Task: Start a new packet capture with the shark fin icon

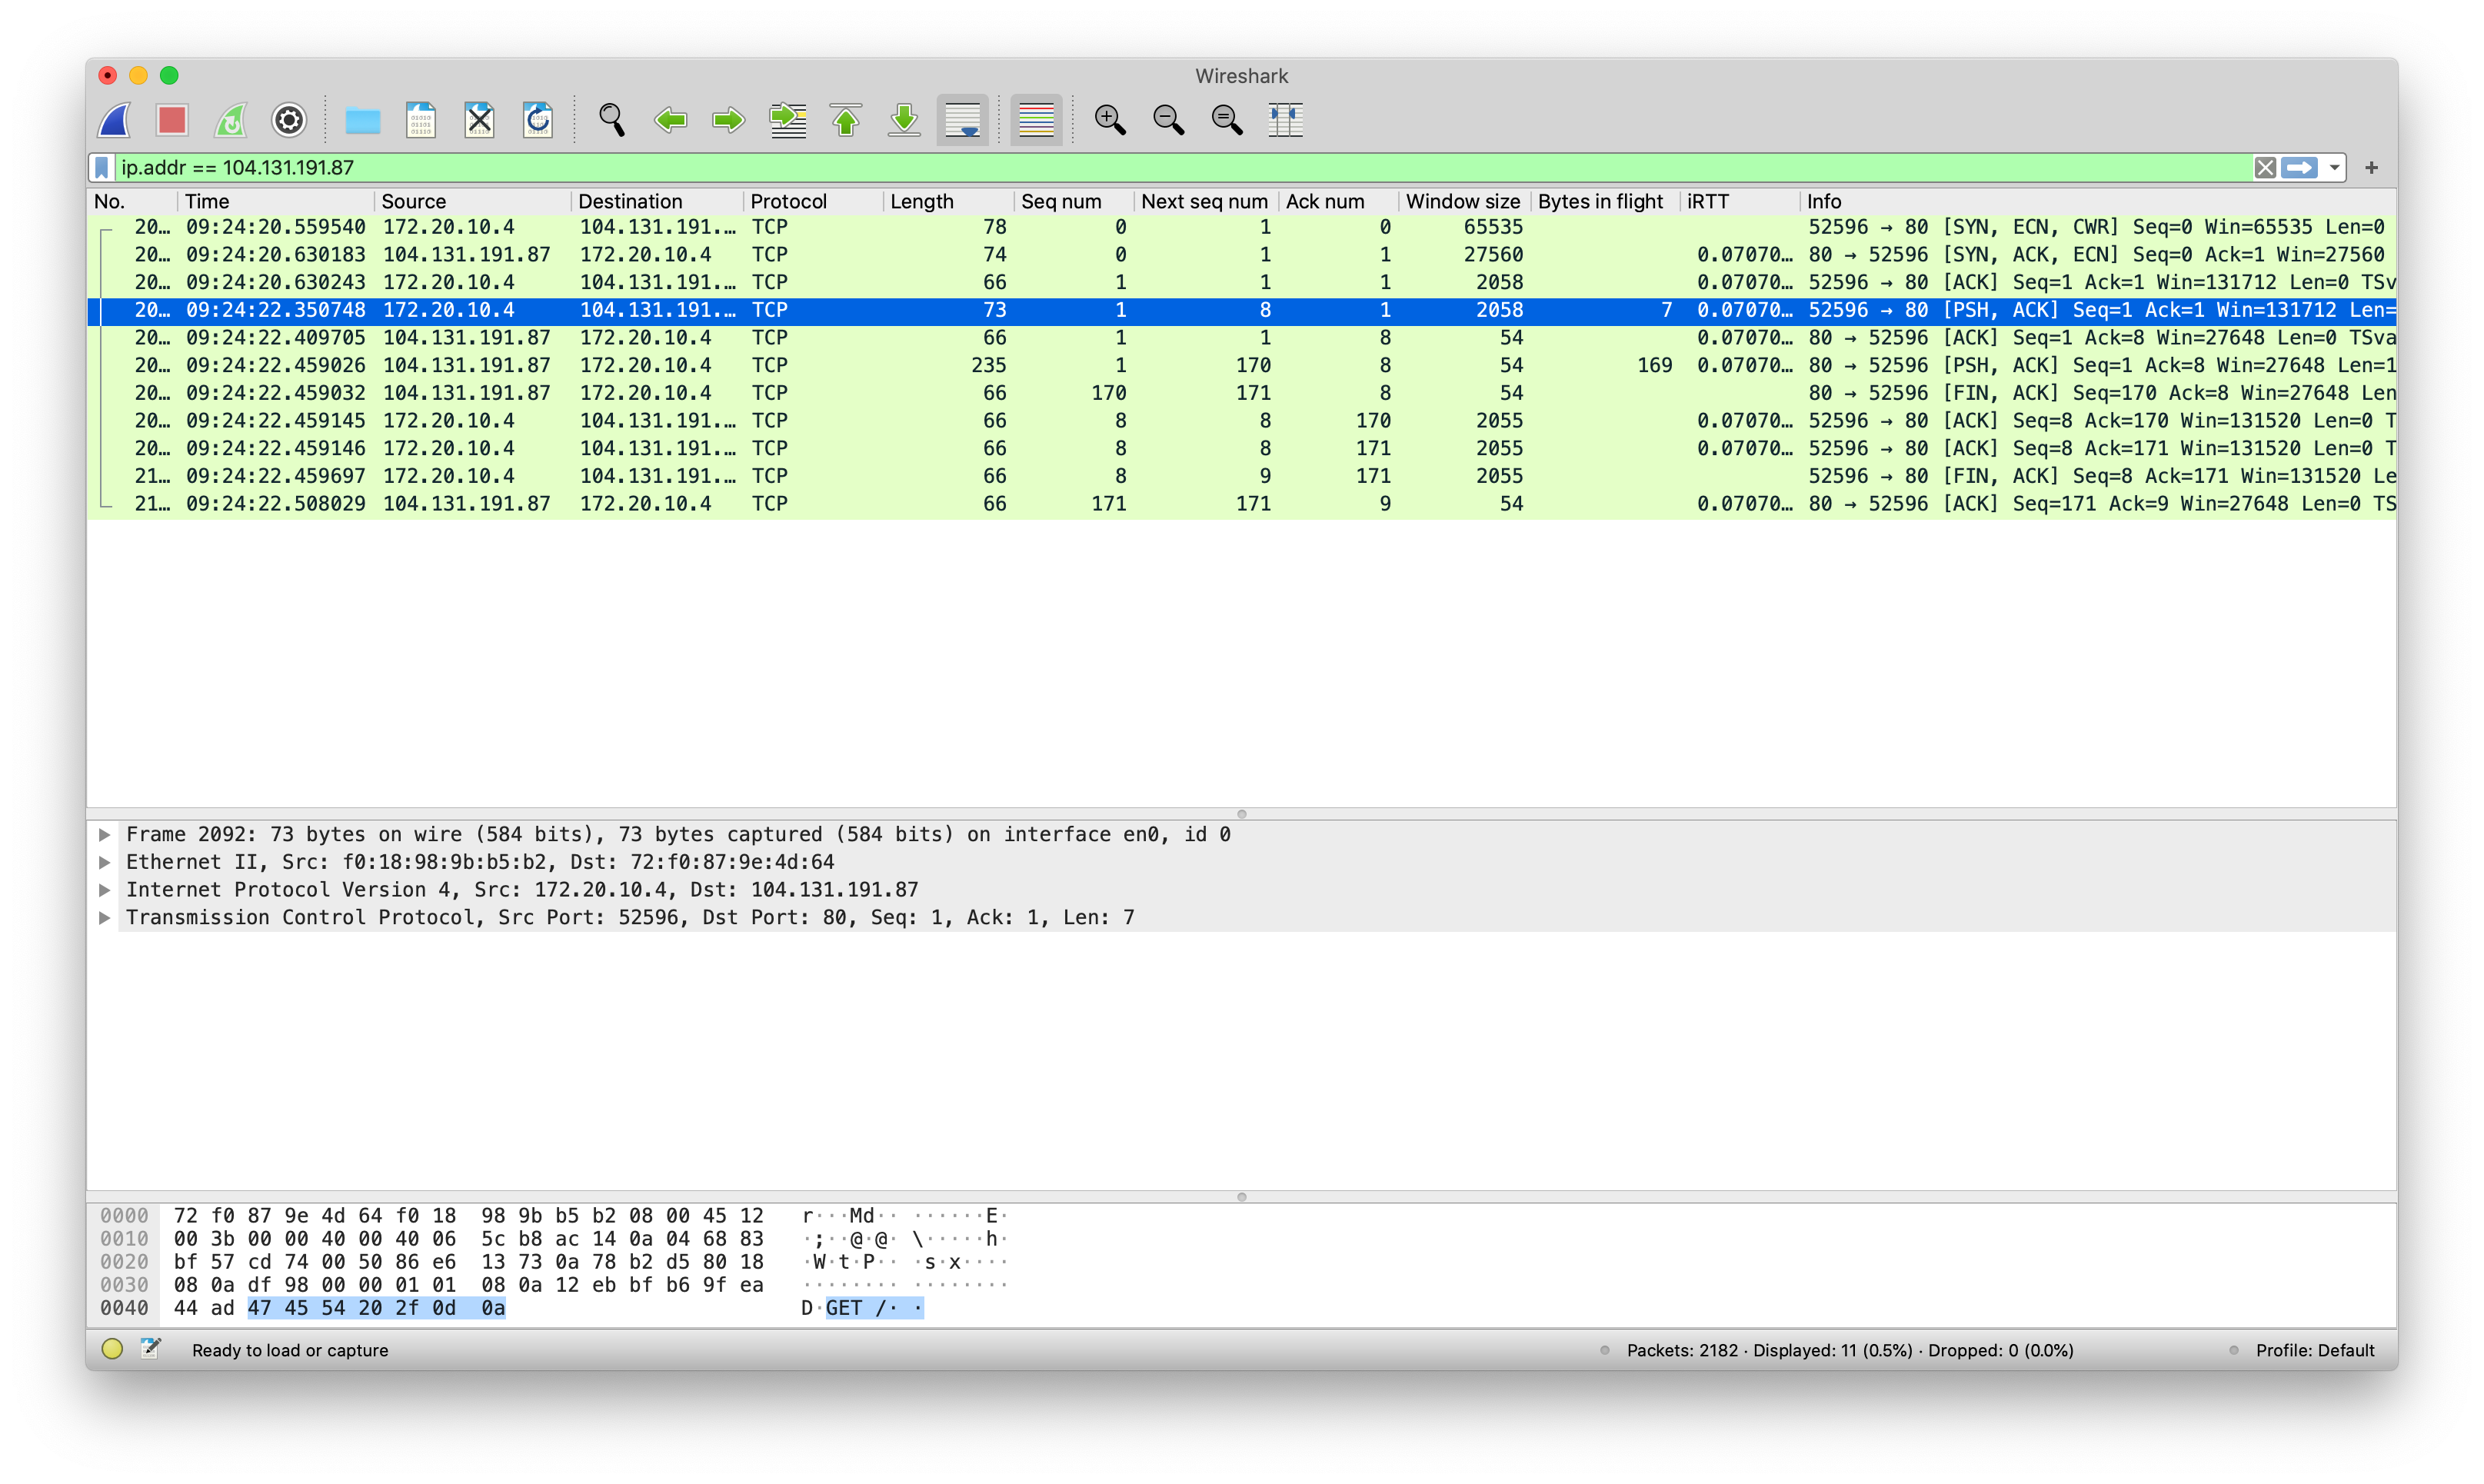Action: (113, 120)
